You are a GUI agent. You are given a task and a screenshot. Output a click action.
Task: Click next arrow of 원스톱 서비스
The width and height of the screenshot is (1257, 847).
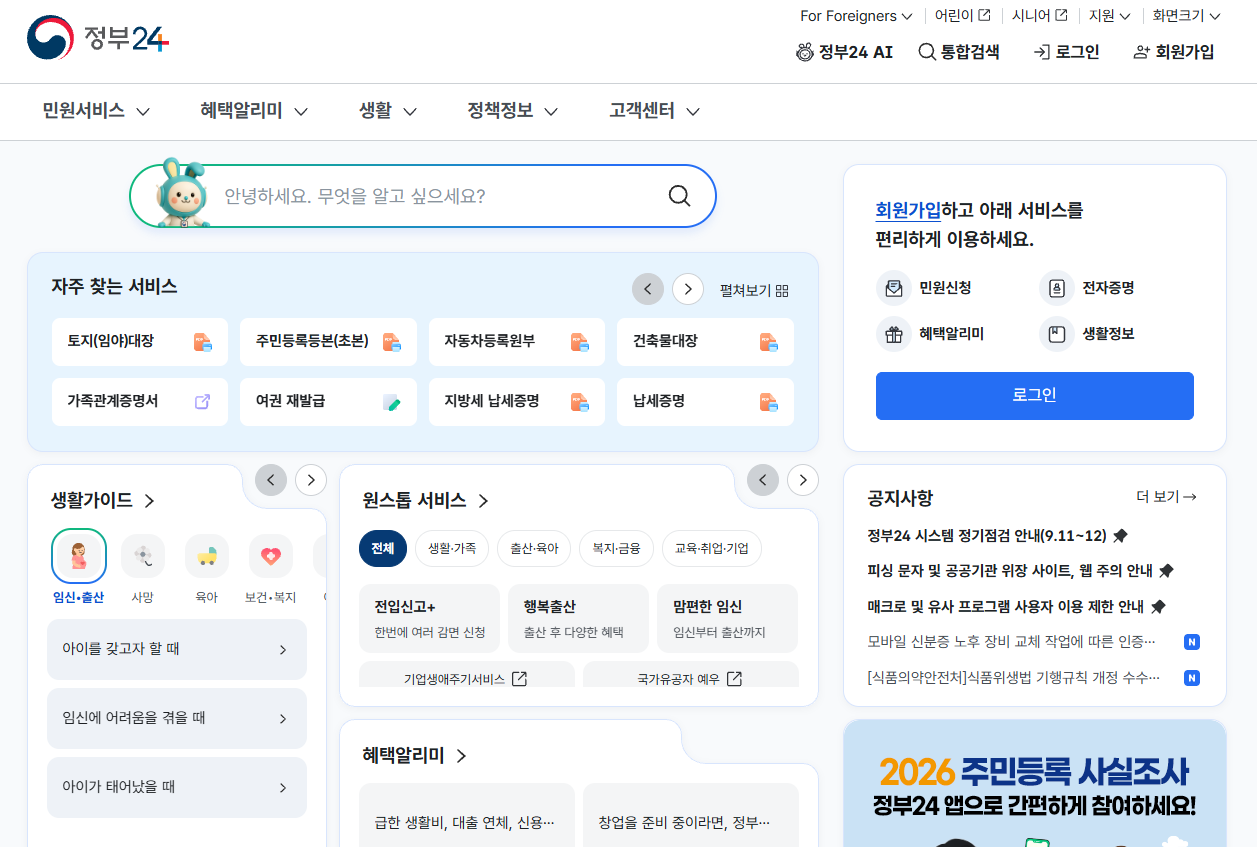click(x=803, y=480)
